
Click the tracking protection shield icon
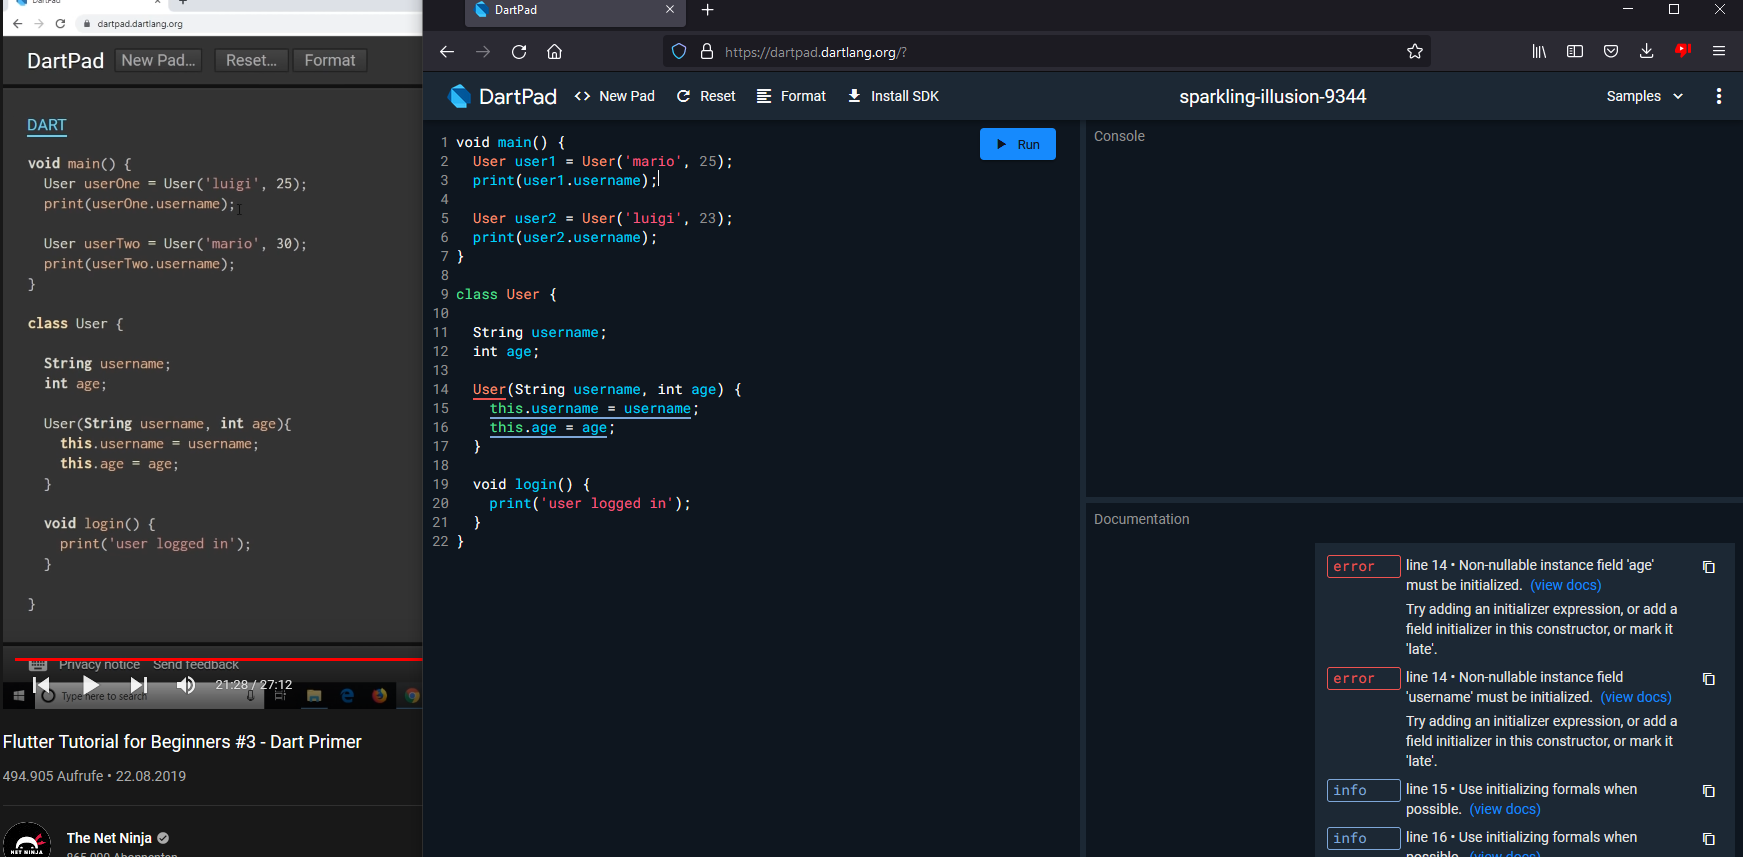click(679, 52)
